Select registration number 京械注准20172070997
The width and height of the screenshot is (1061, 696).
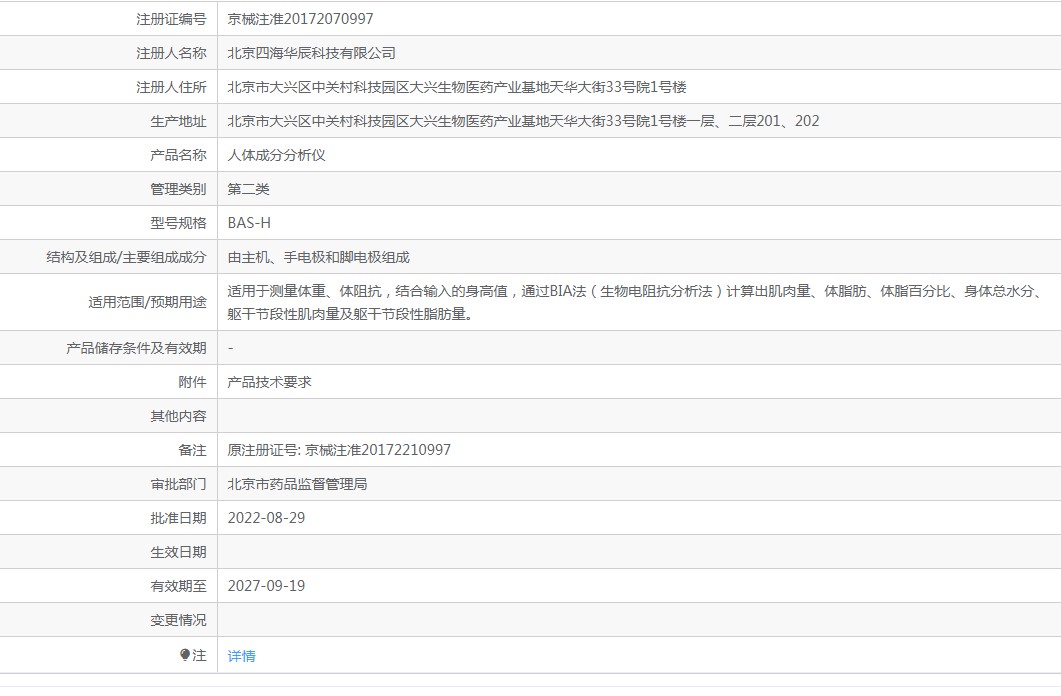[300, 19]
